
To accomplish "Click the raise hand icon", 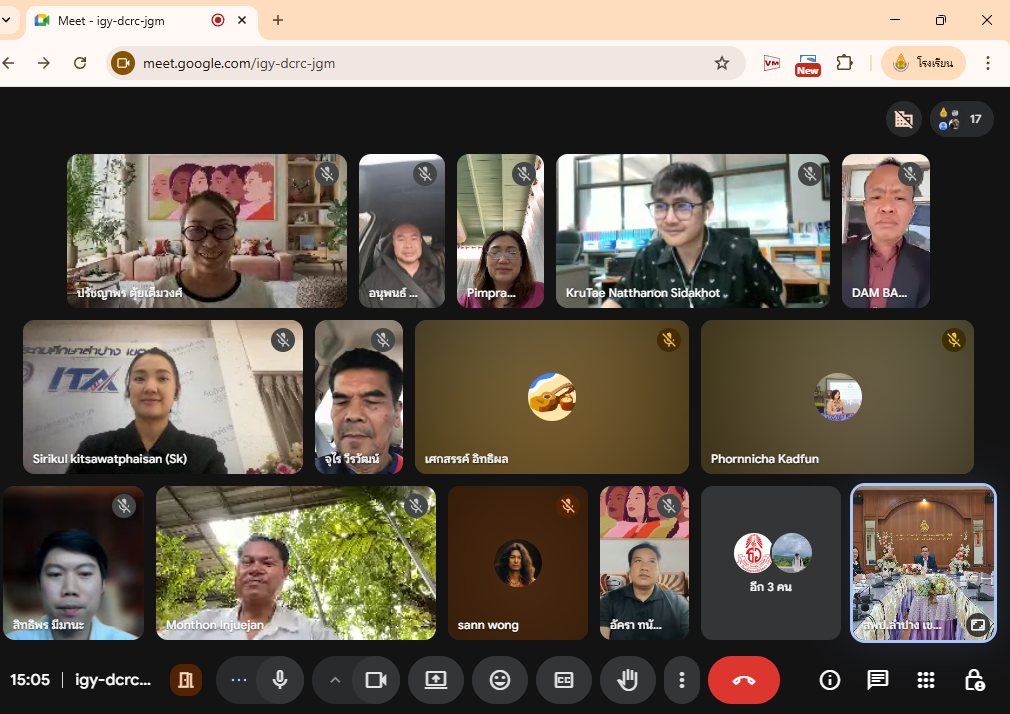I will tap(627, 680).
